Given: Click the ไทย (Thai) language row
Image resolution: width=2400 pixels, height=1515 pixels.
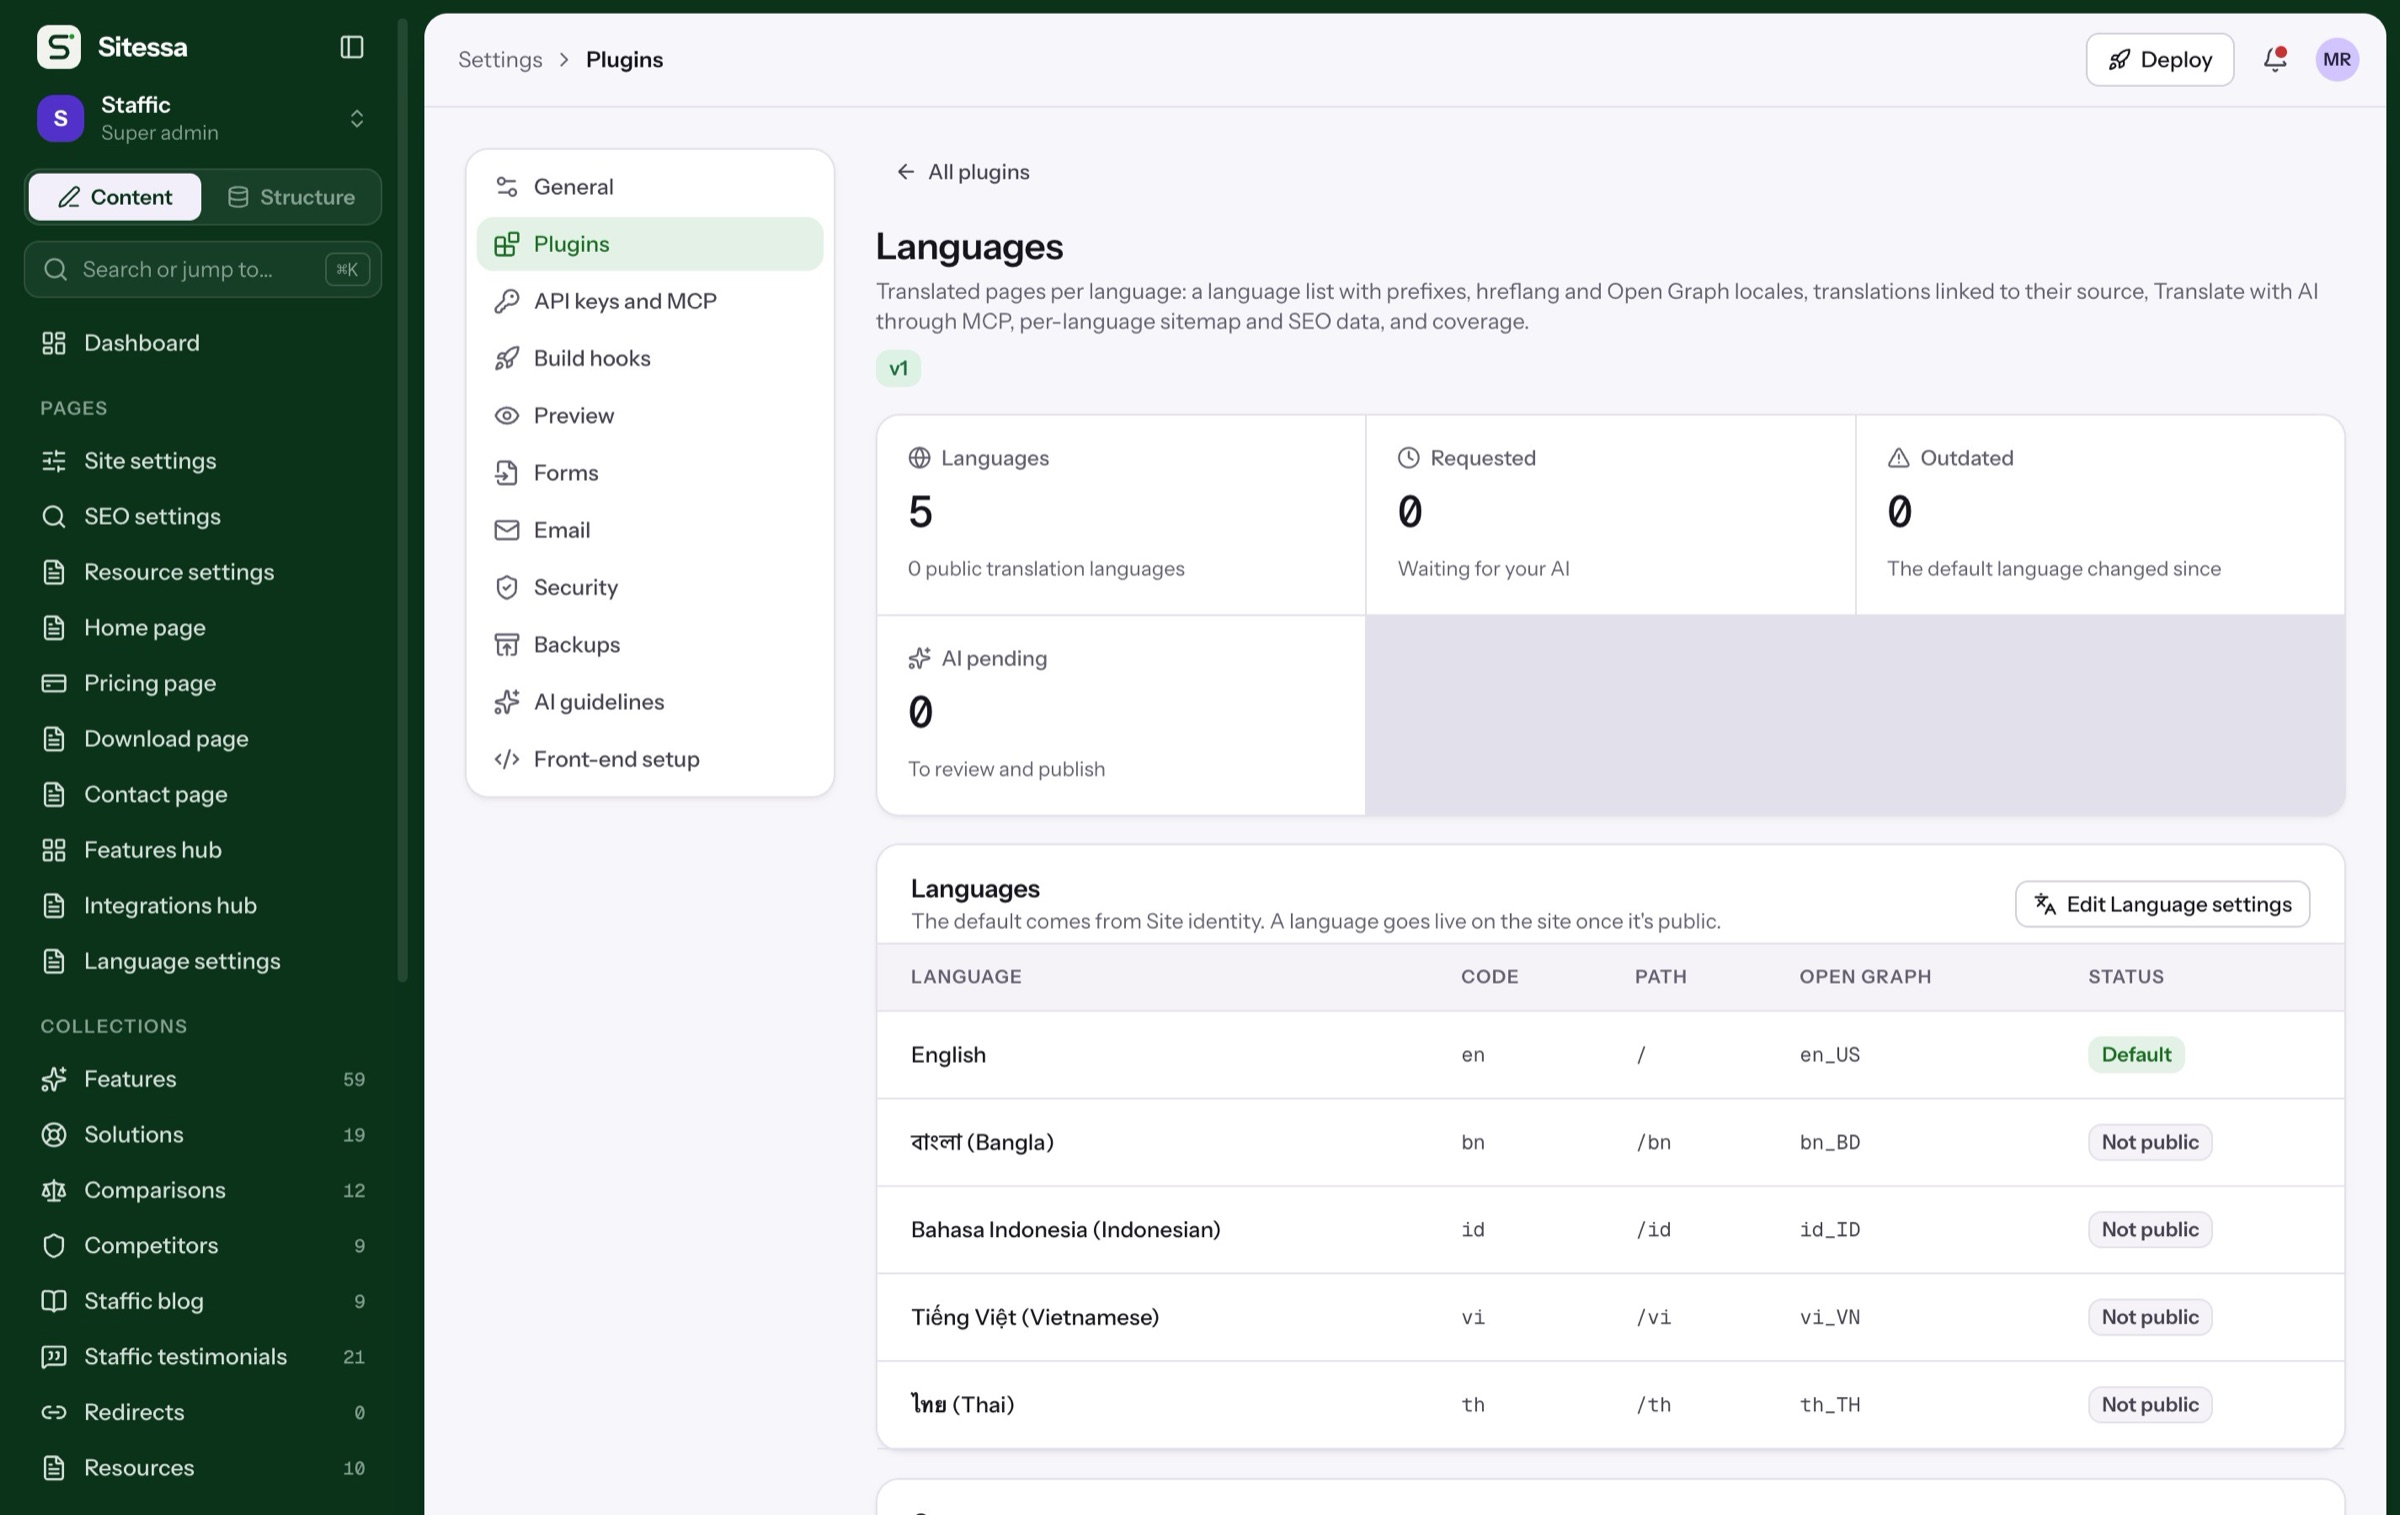Looking at the screenshot, I should coord(1610,1404).
